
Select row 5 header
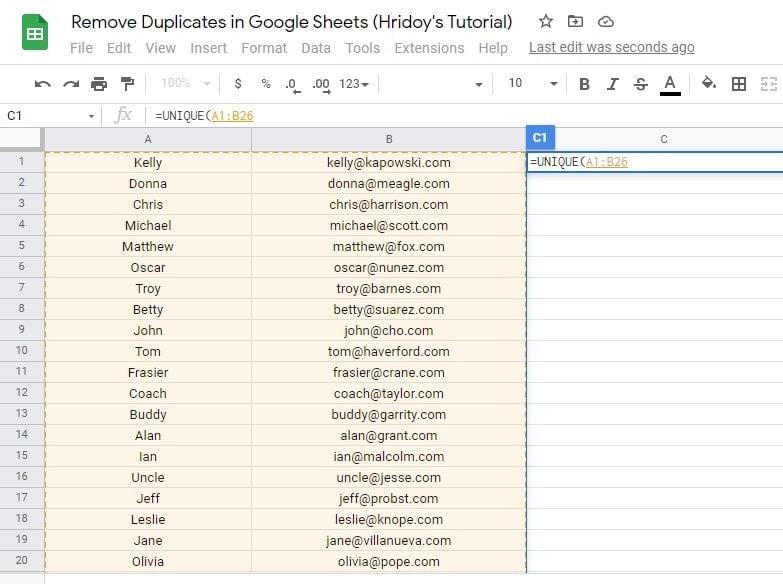coord(21,245)
